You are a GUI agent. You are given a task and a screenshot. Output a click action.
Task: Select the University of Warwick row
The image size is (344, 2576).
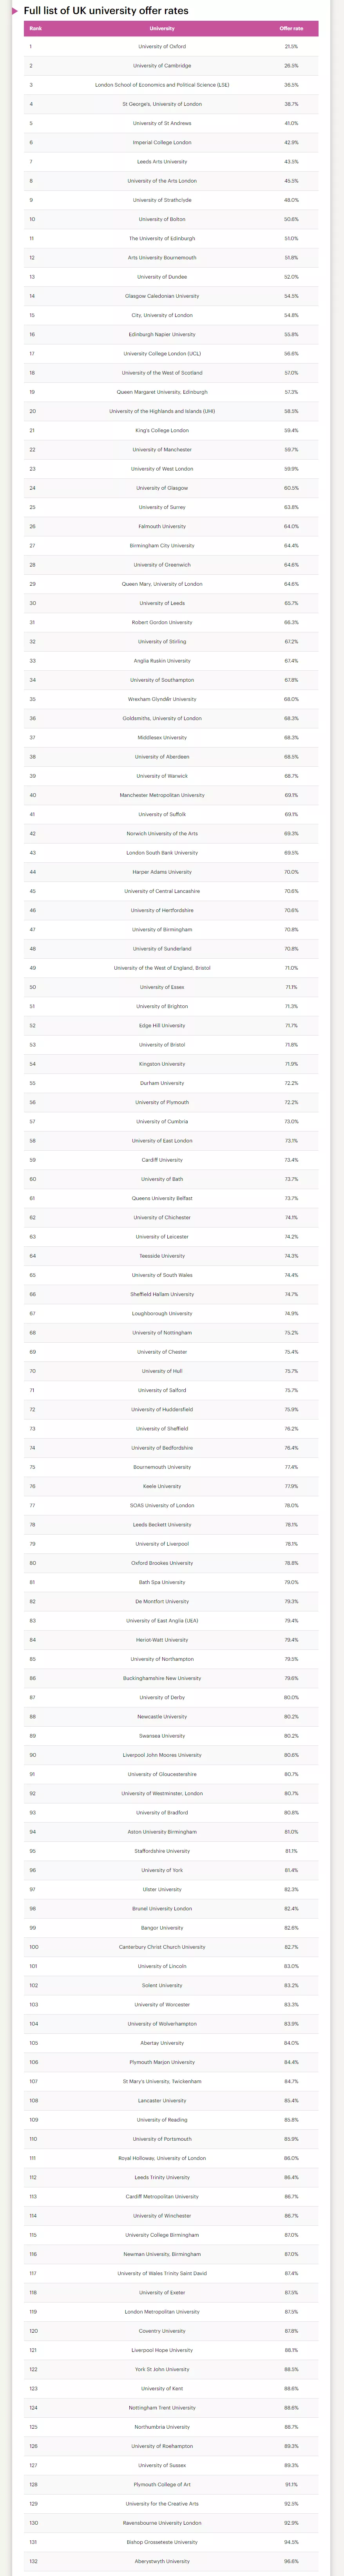point(171,776)
